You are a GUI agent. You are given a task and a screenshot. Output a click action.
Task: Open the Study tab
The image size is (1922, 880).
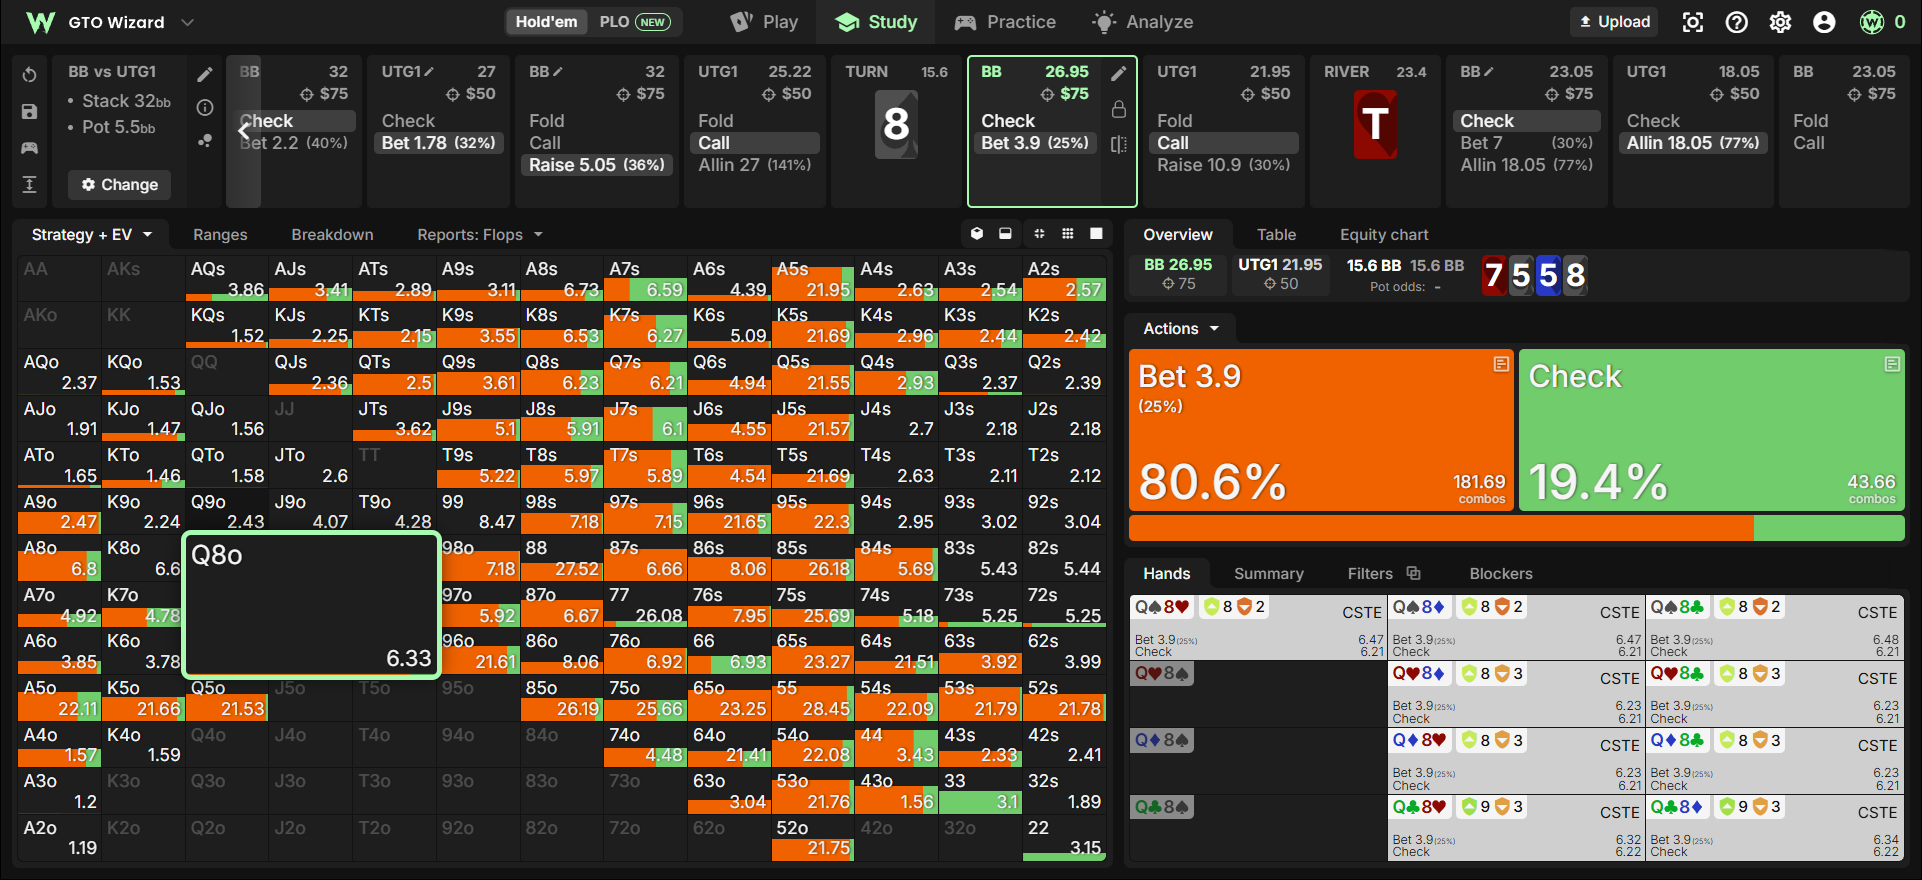tap(876, 22)
